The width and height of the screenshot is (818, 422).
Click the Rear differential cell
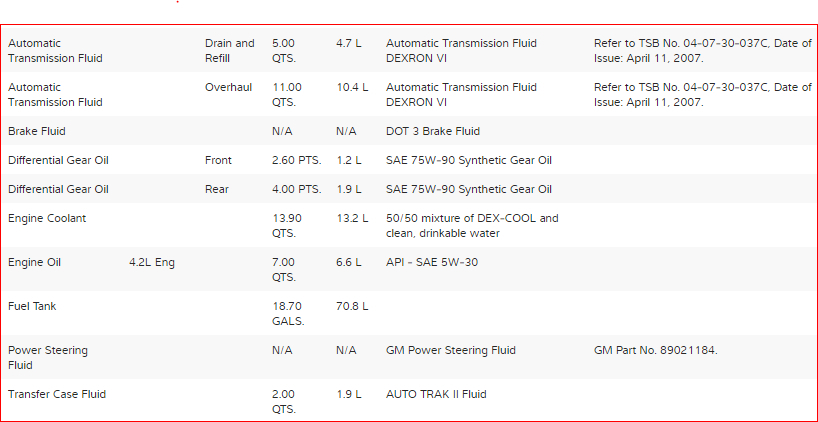click(217, 189)
